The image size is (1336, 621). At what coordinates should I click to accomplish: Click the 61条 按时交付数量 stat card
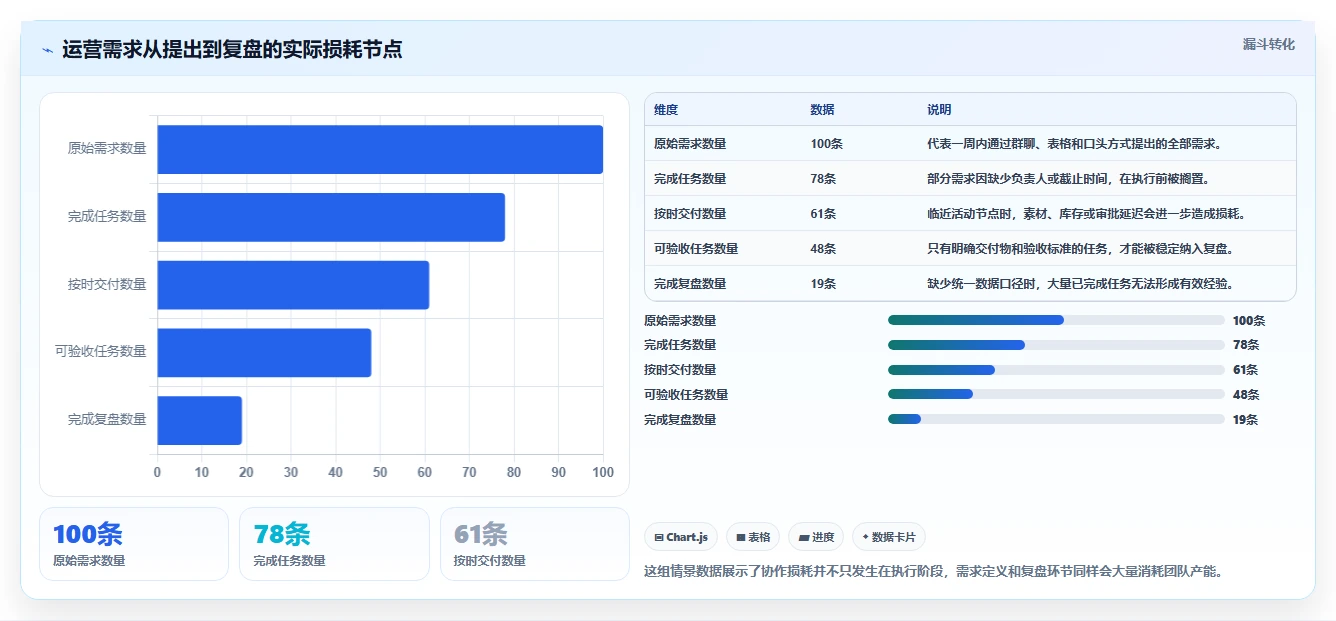pyautogui.click(x=535, y=544)
